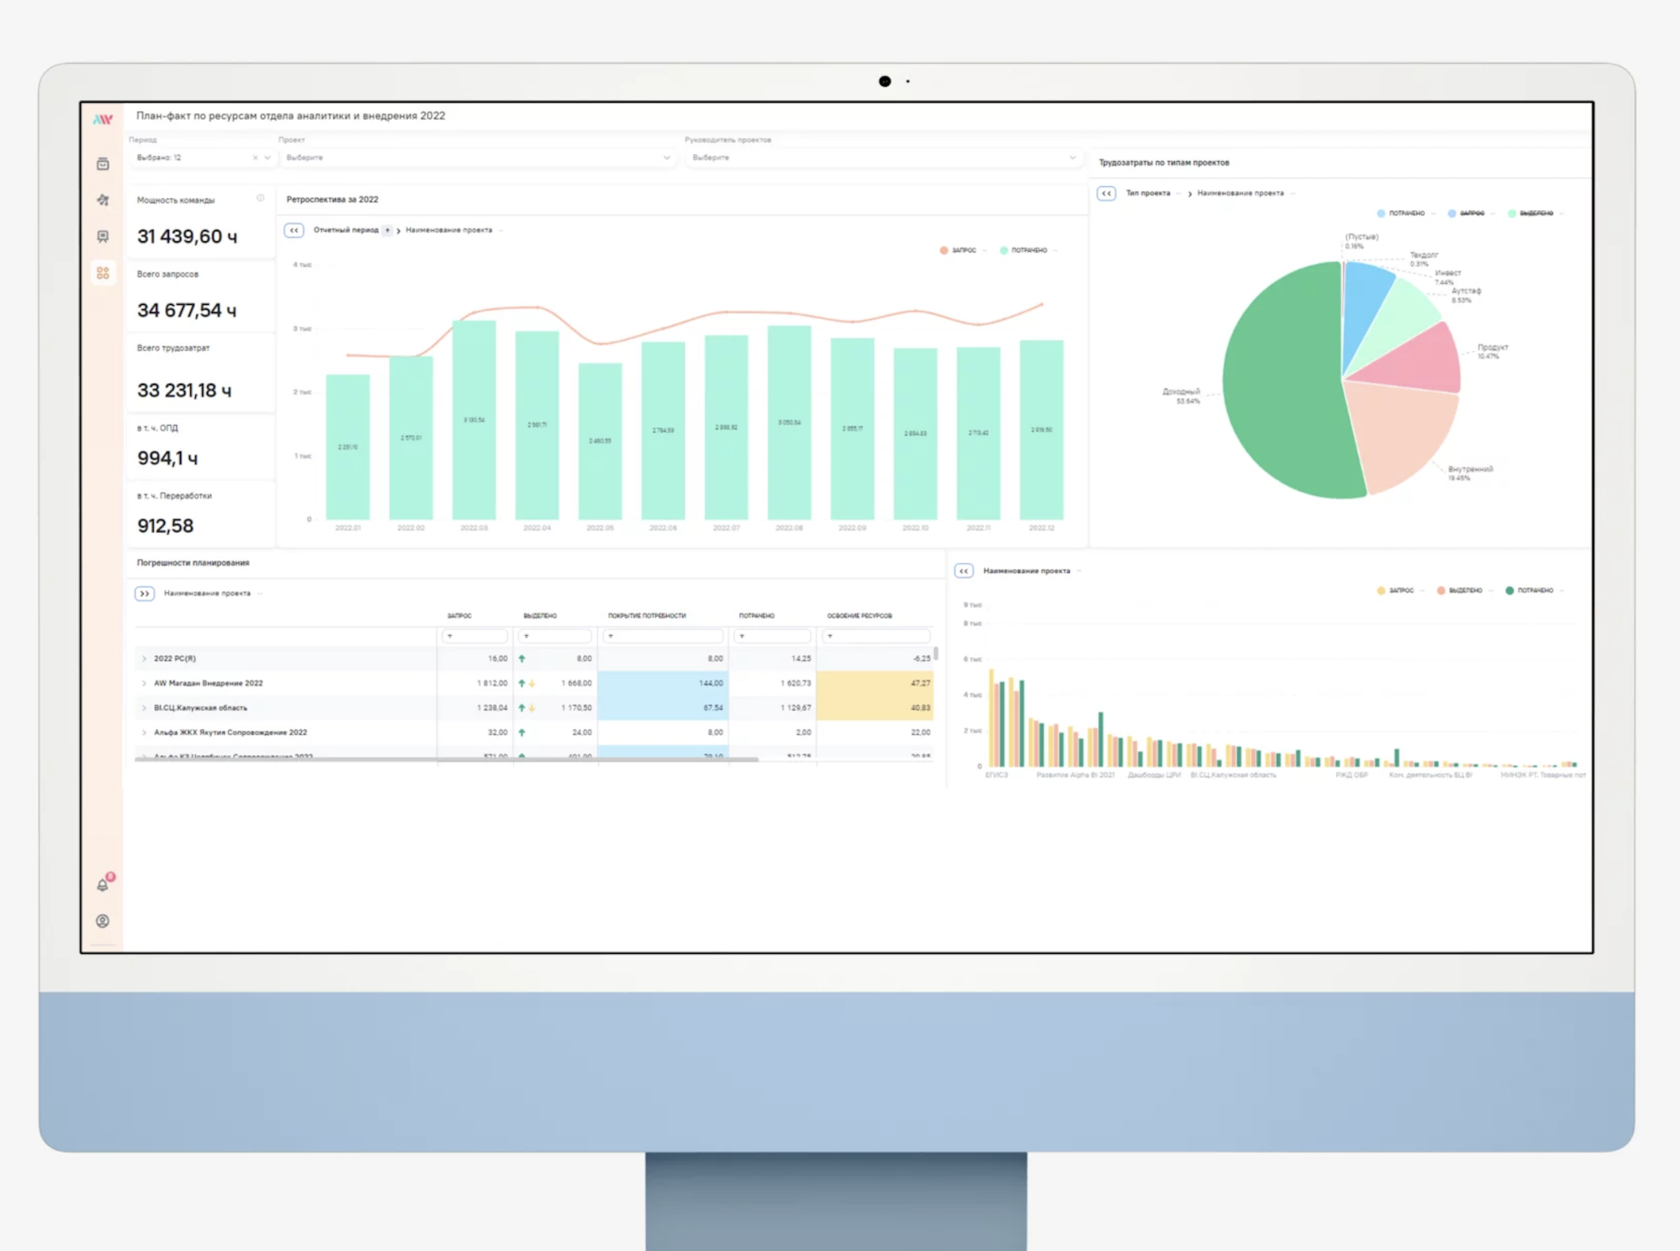Screen dimensions: 1680x1251
Task: Select Наименование проекта breadcrumb in Ретроспектива
Action: [449, 230]
